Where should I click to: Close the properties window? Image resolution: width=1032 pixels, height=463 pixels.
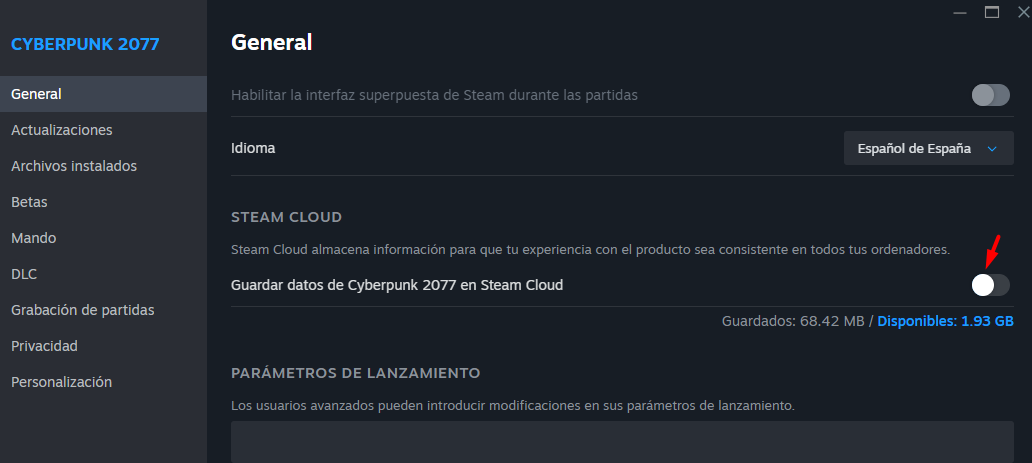1023,12
